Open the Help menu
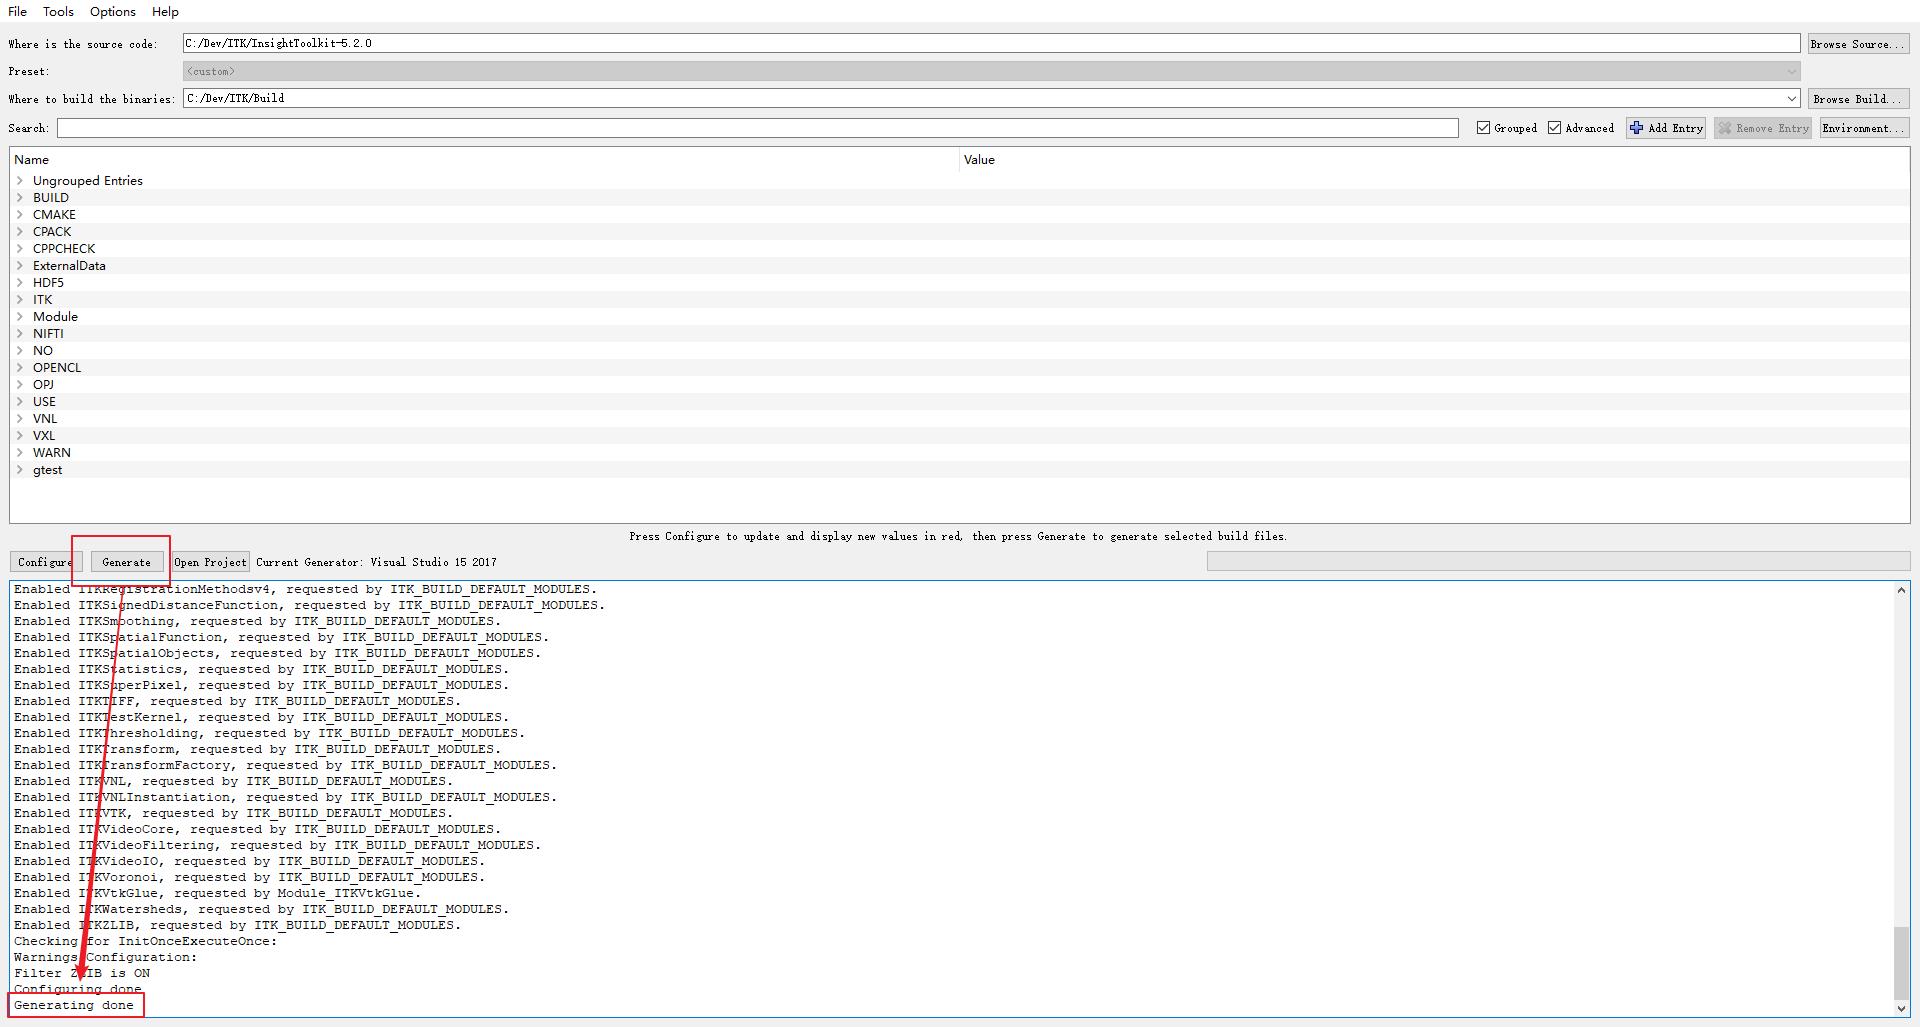The height and width of the screenshot is (1027, 1920). click(165, 11)
